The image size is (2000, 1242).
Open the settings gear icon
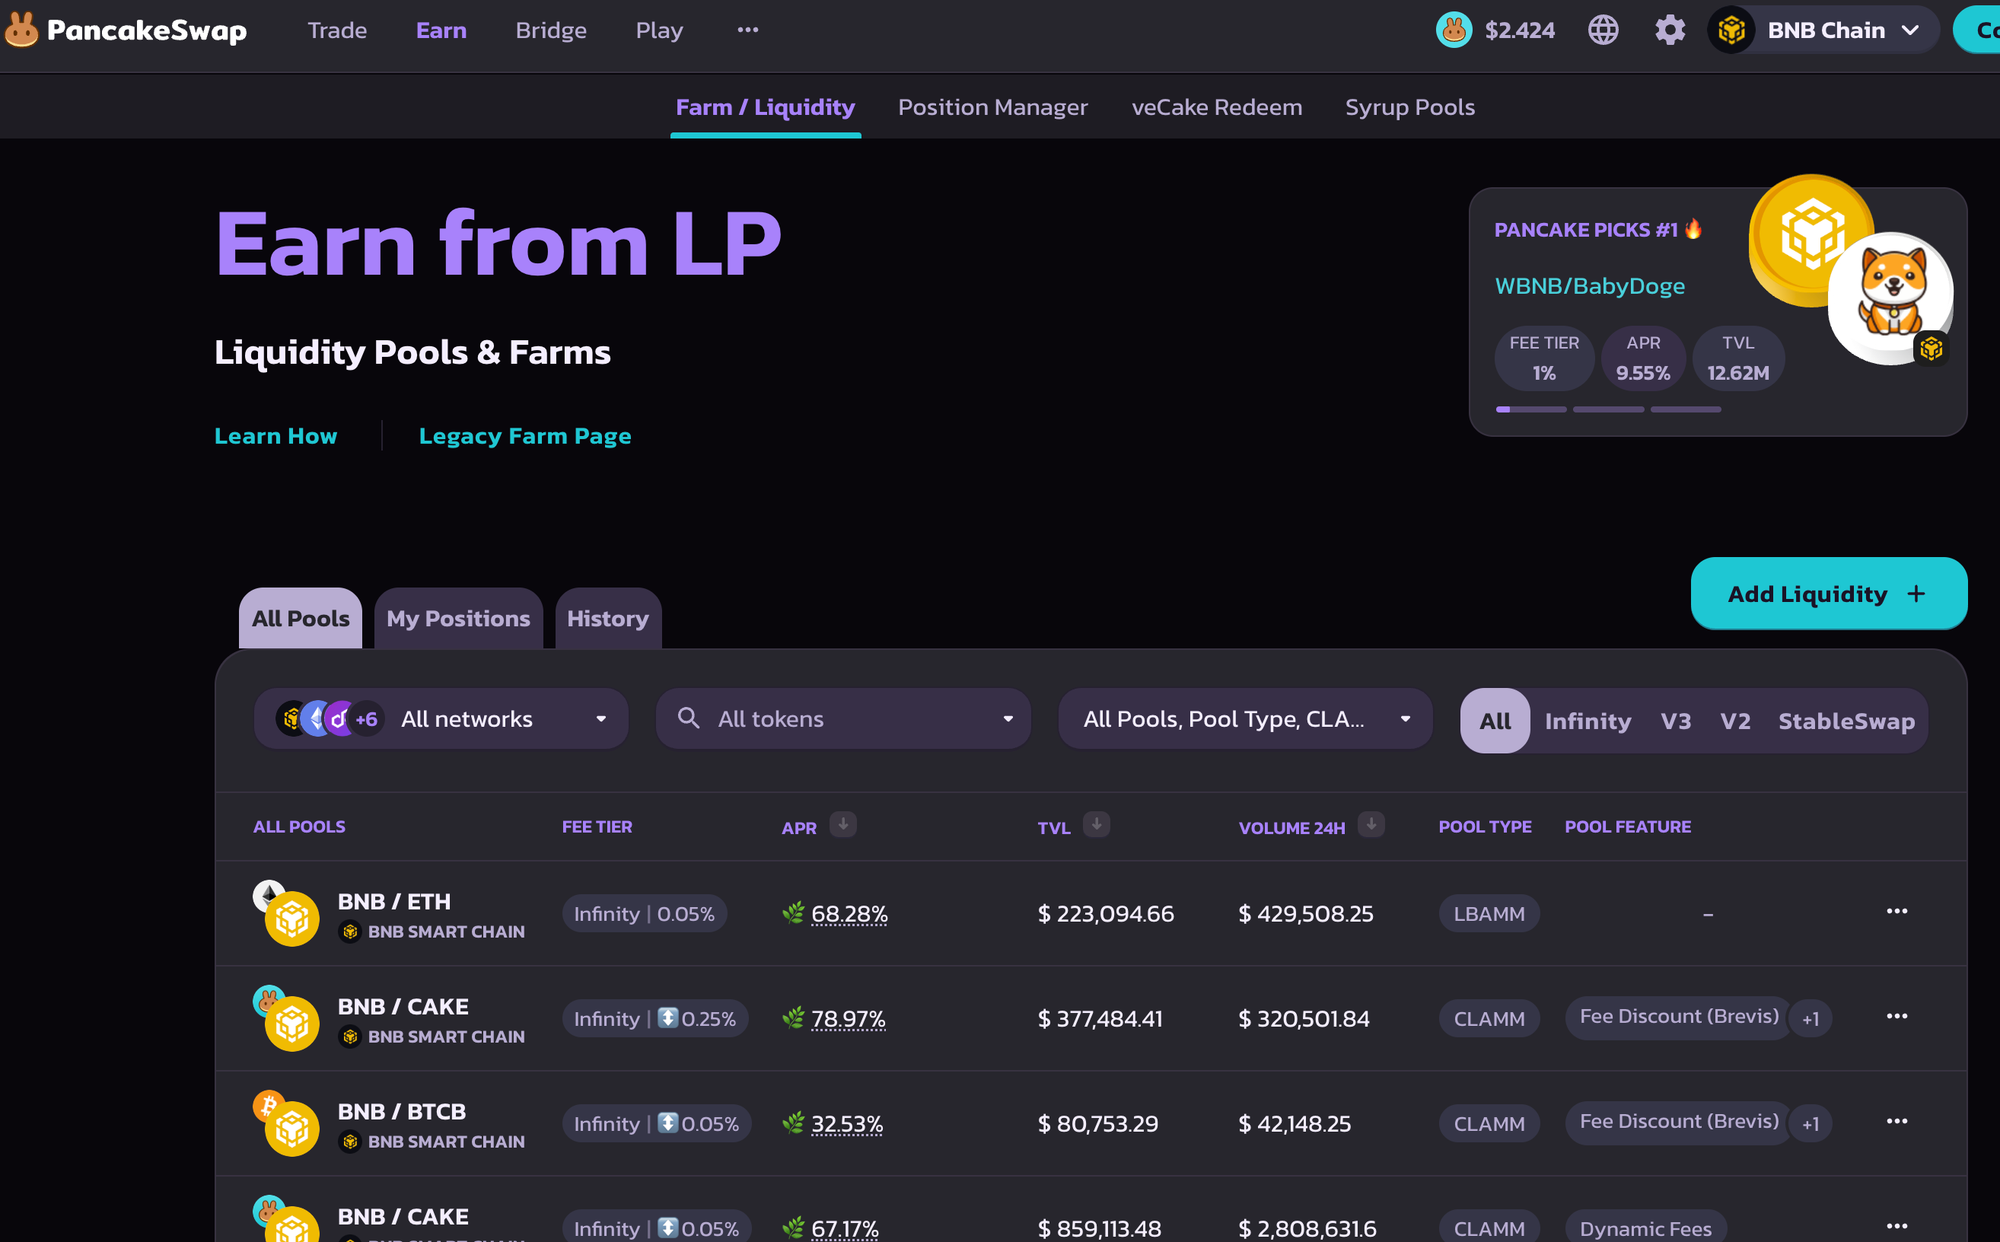[x=1669, y=30]
